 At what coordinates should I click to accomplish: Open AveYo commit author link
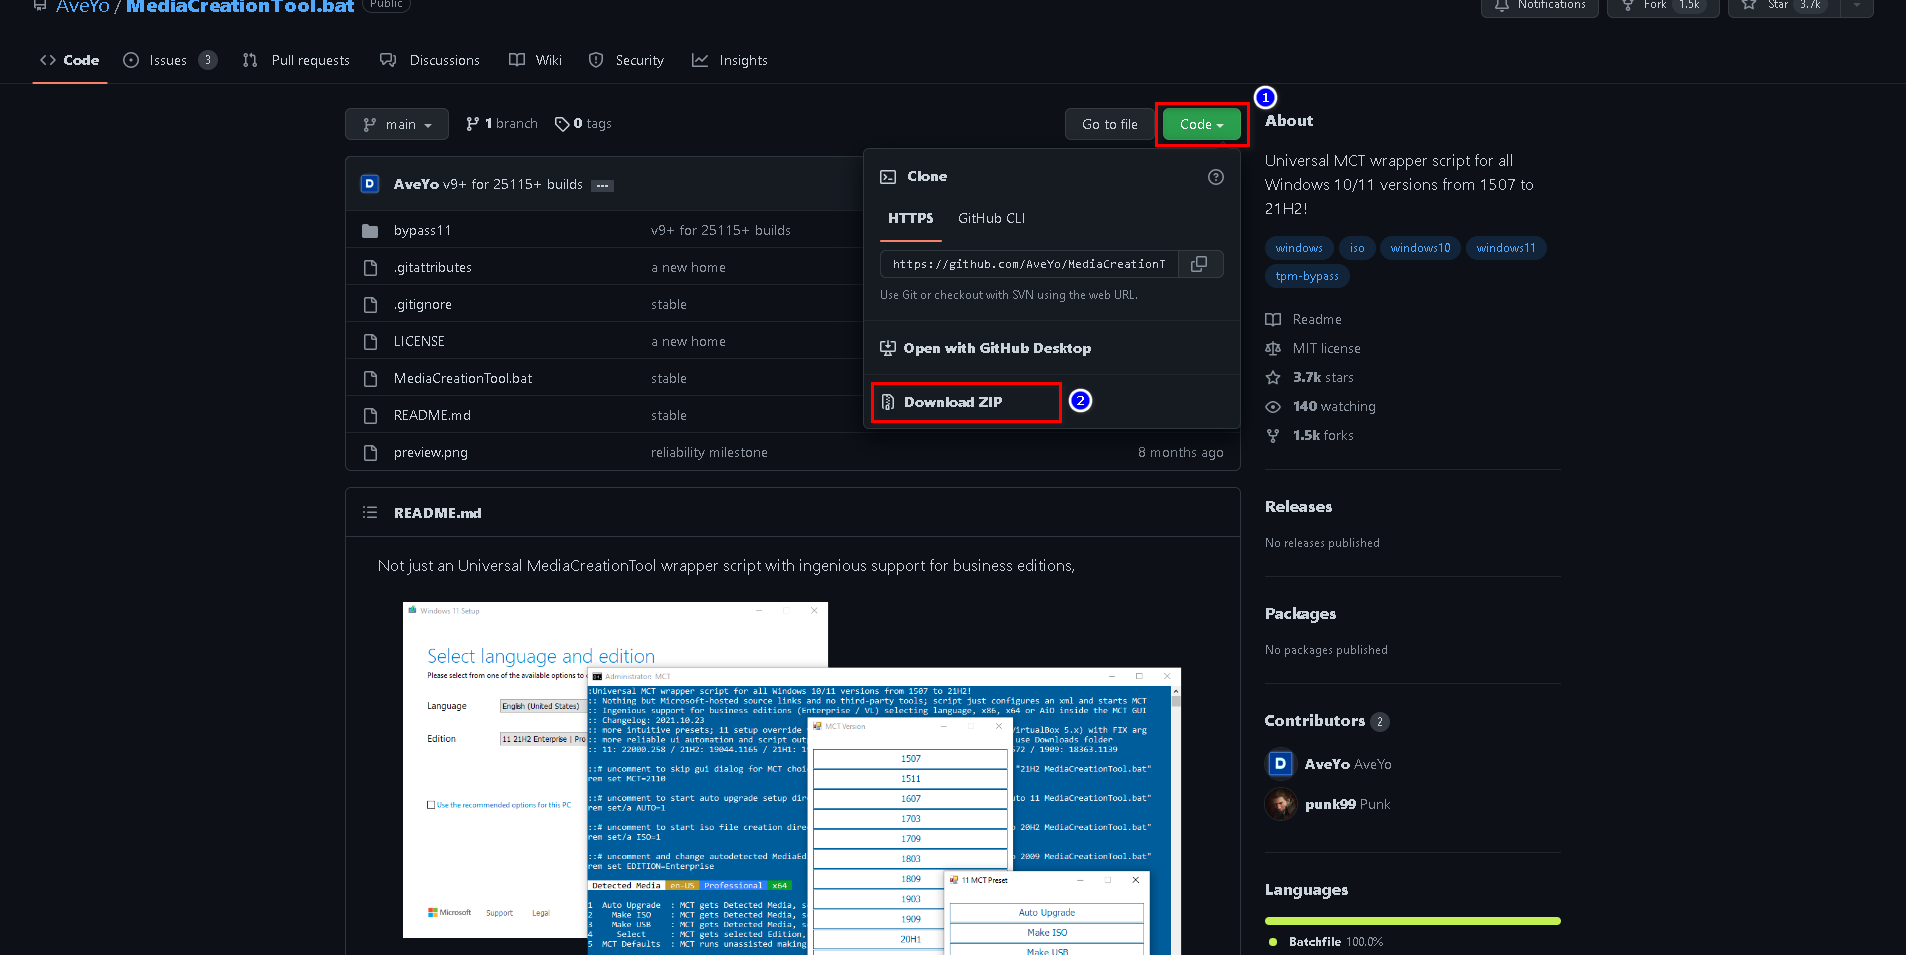pyautogui.click(x=416, y=184)
